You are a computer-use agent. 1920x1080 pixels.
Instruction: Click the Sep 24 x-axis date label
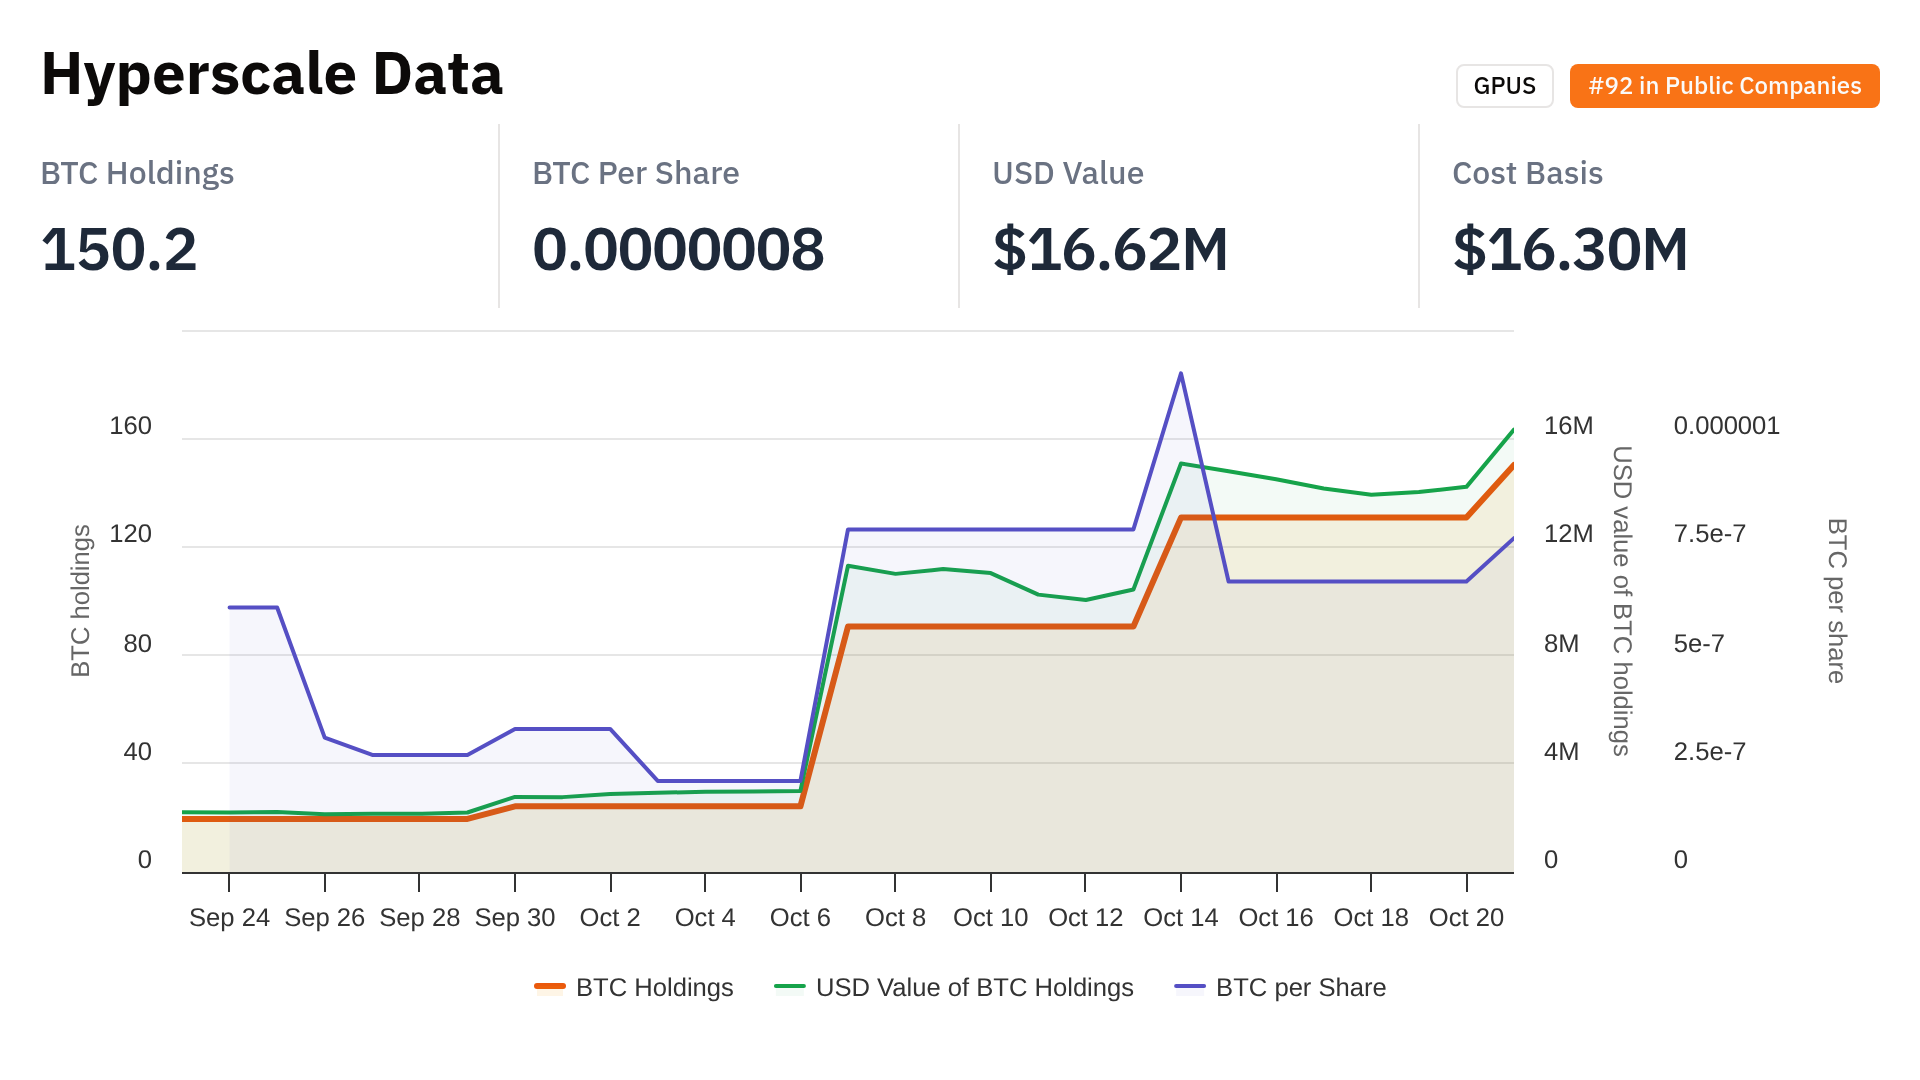coord(229,917)
